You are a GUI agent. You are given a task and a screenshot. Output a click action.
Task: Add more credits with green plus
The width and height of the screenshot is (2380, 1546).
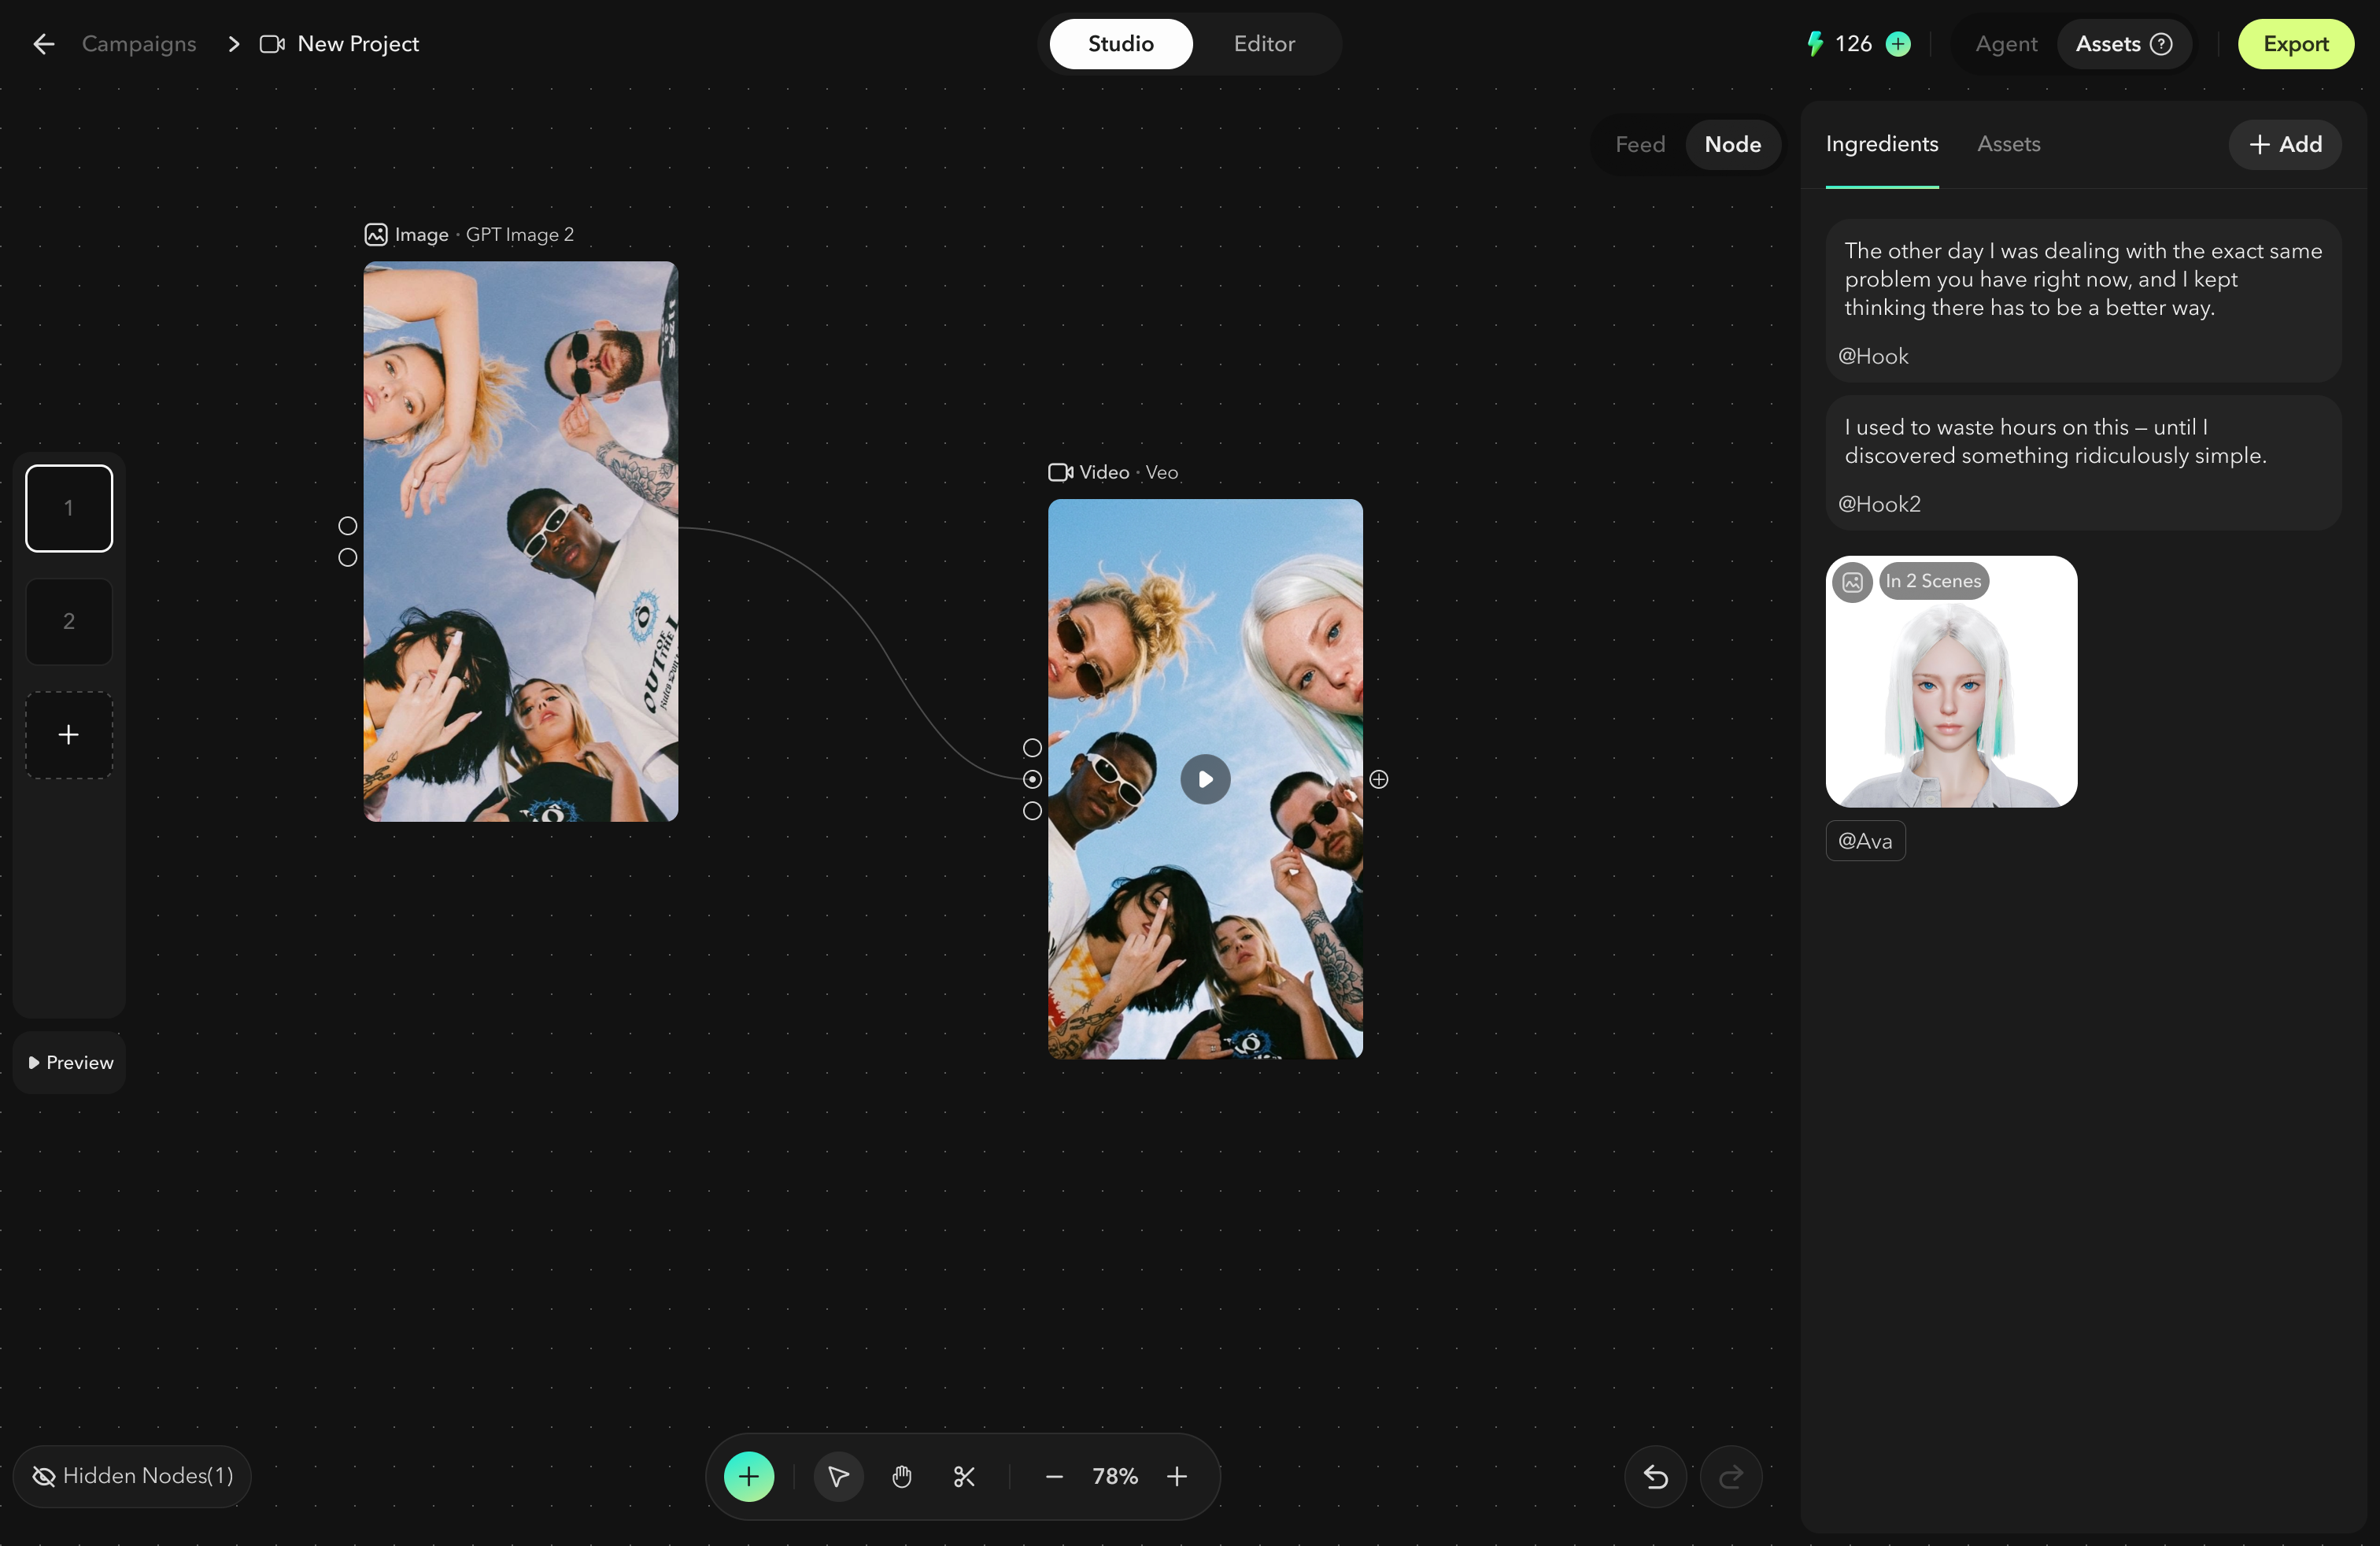1897,44
